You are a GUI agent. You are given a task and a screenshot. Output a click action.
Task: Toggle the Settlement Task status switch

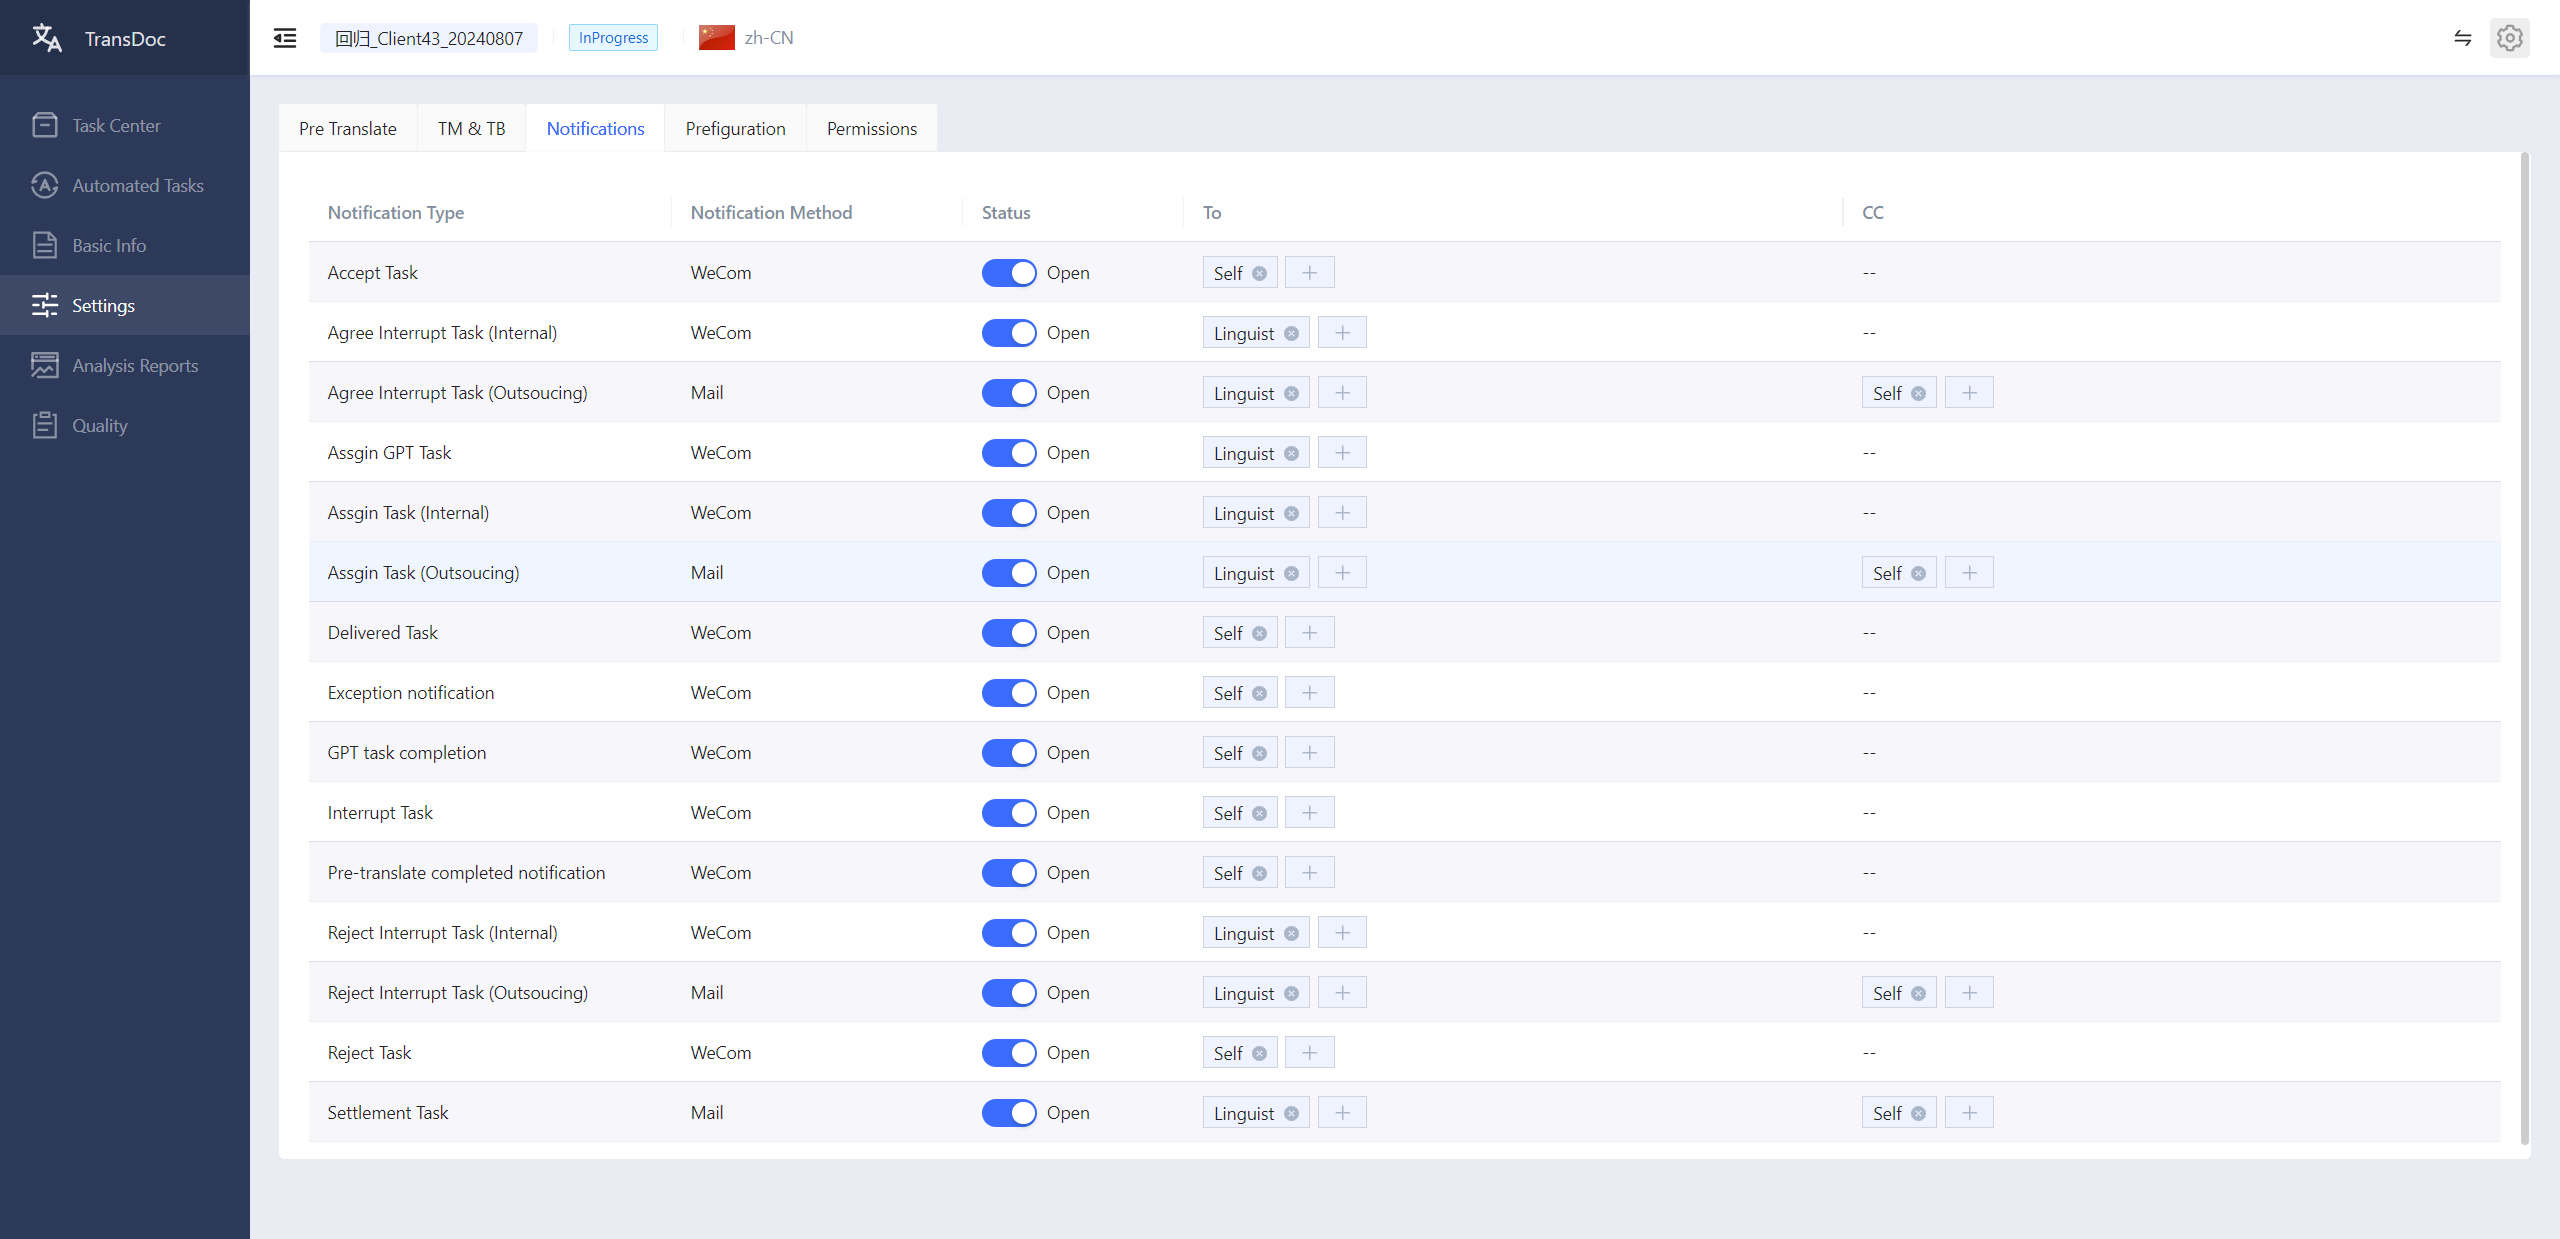tap(1009, 1113)
